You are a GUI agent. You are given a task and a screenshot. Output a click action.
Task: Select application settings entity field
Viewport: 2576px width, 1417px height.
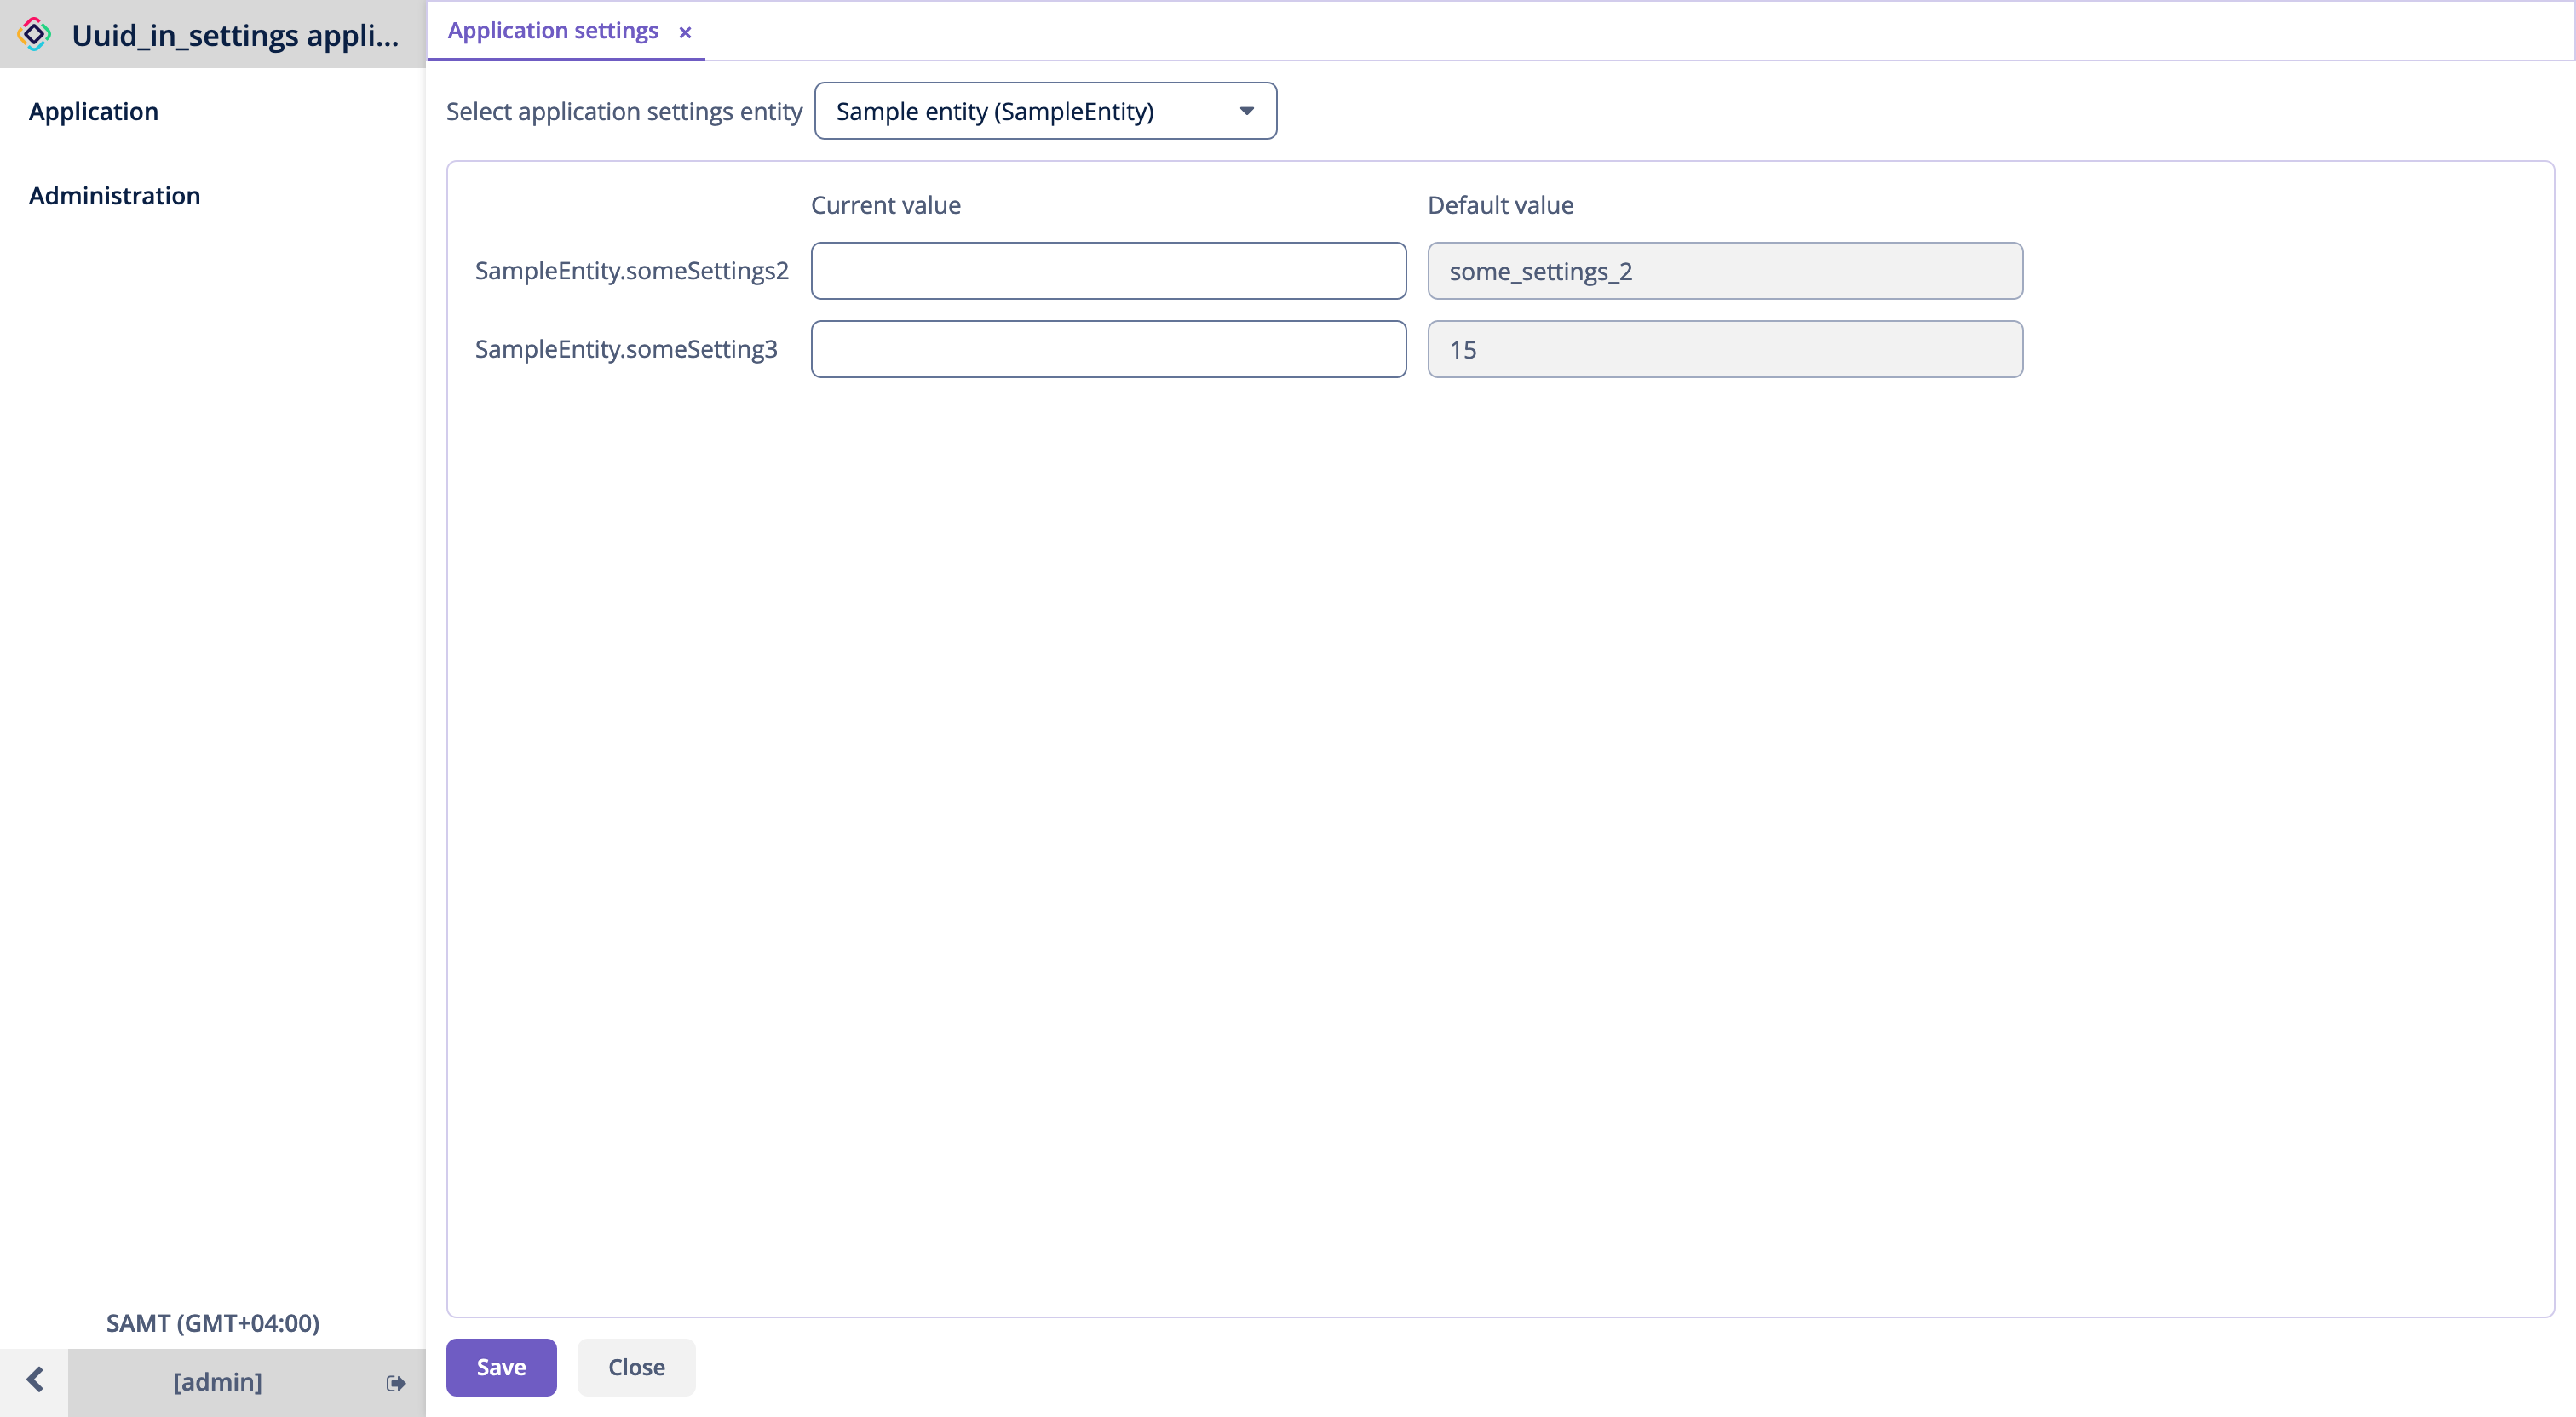click(623, 111)
